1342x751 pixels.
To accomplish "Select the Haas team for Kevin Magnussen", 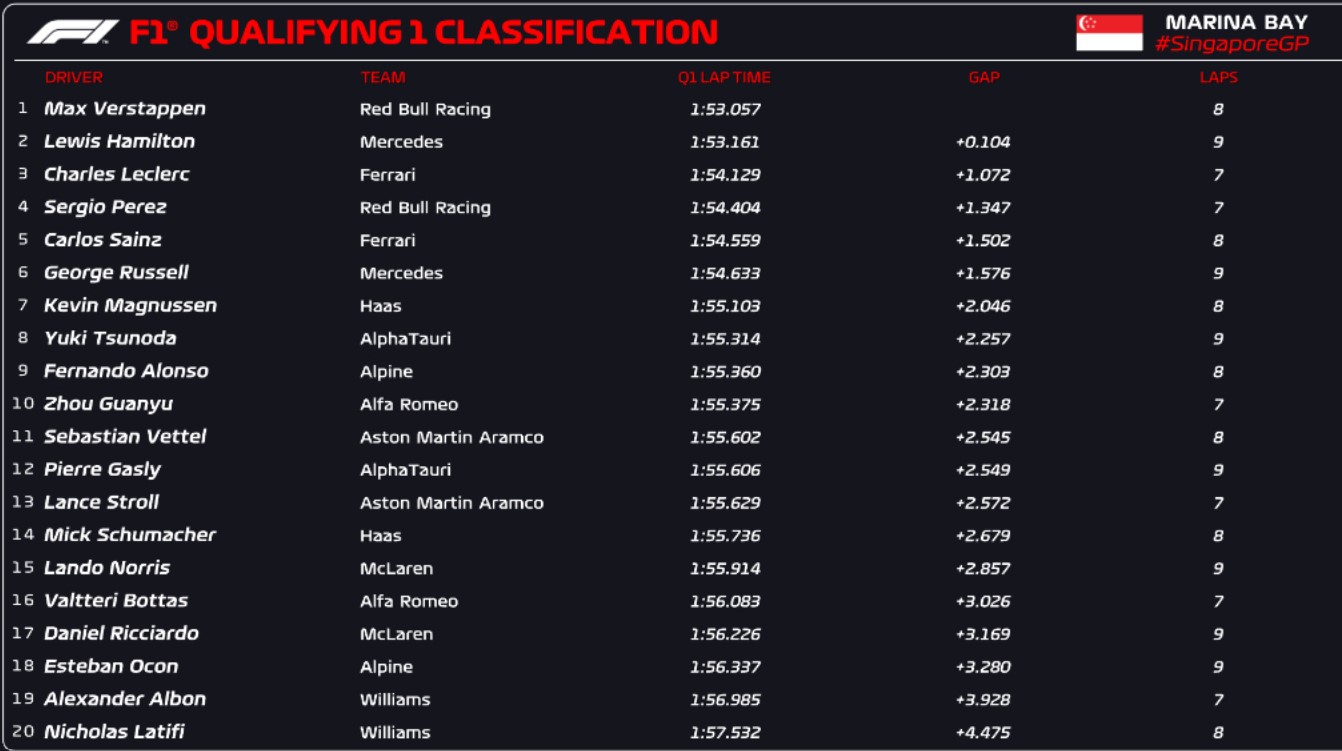I will pos(380,306).
